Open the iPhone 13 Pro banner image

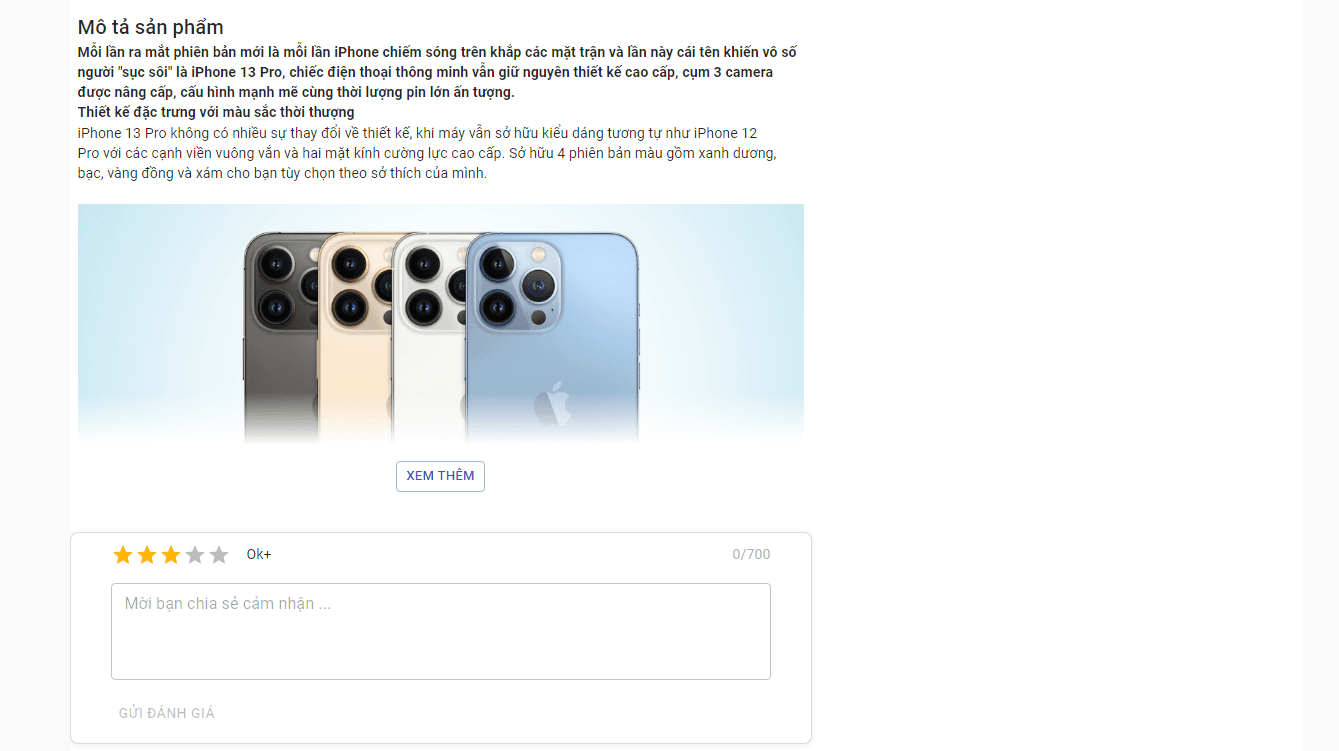coord(441,323)
